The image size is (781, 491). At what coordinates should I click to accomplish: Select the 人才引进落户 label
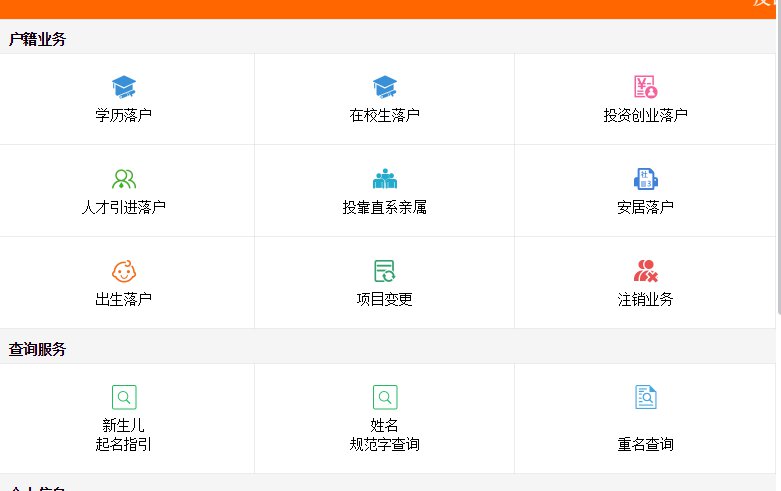124,207
